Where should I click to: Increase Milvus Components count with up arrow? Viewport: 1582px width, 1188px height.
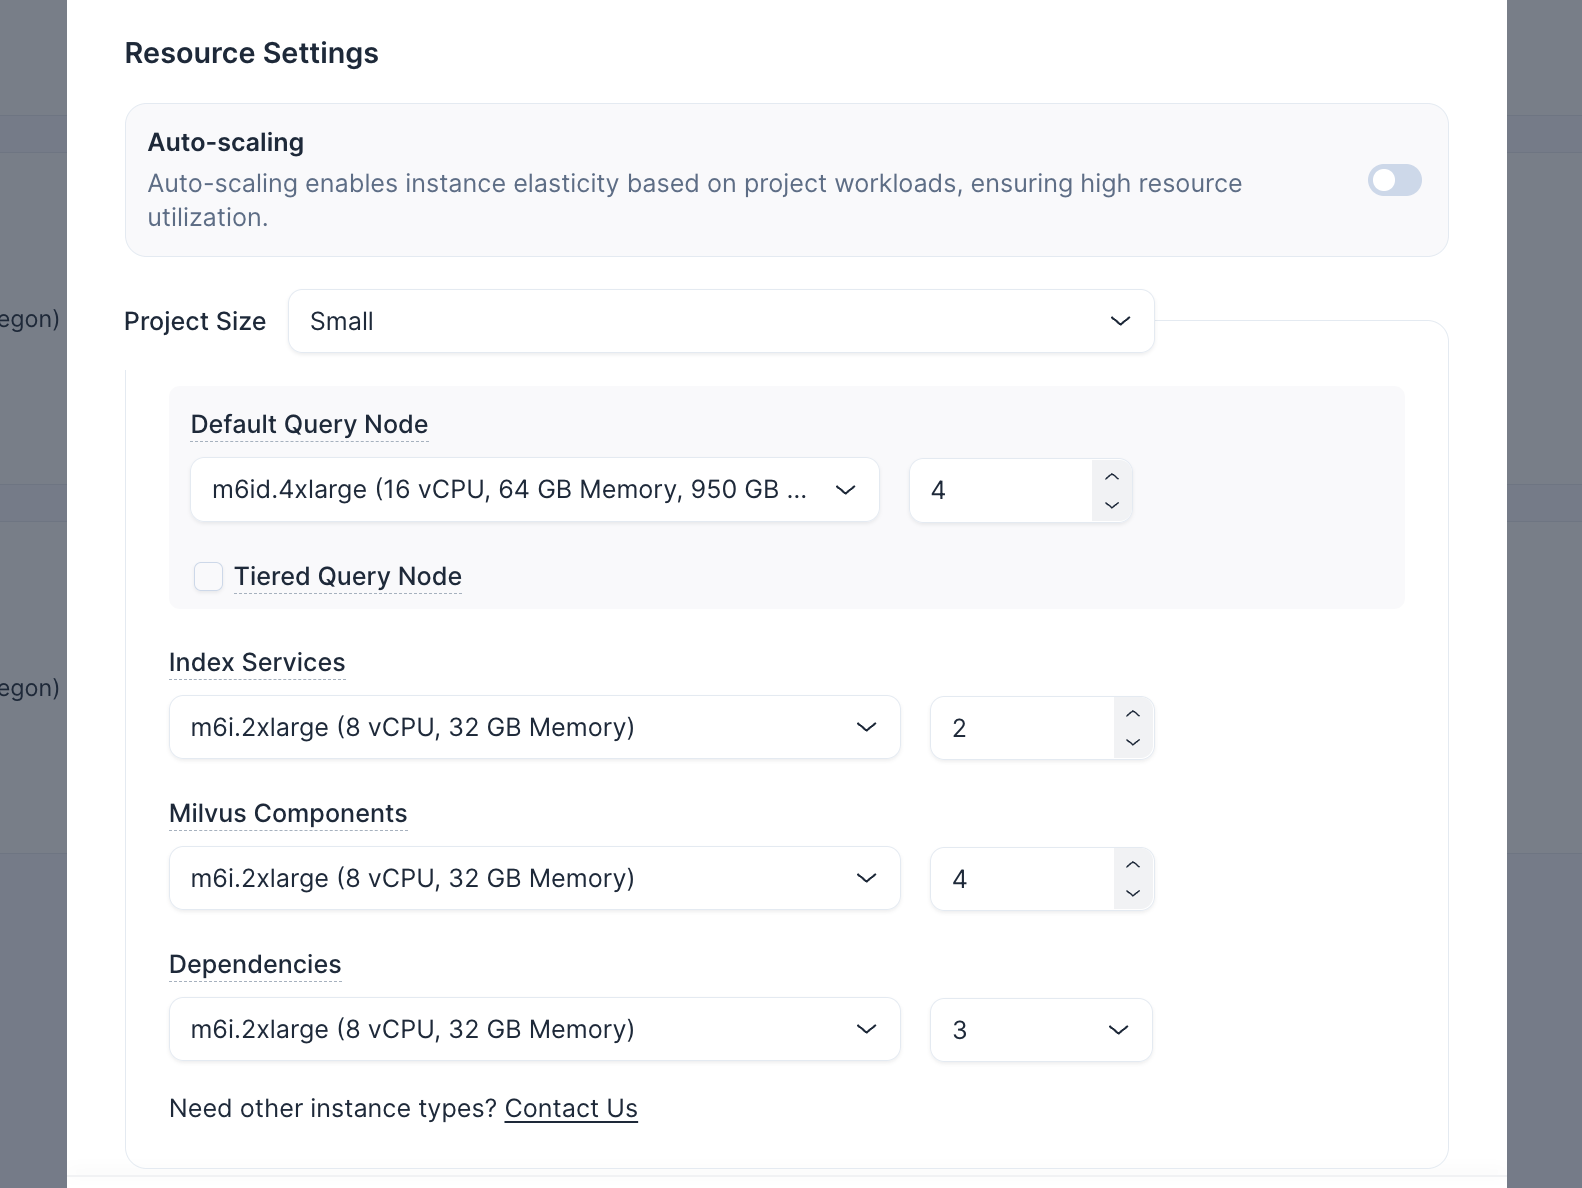coord(1133,865)
